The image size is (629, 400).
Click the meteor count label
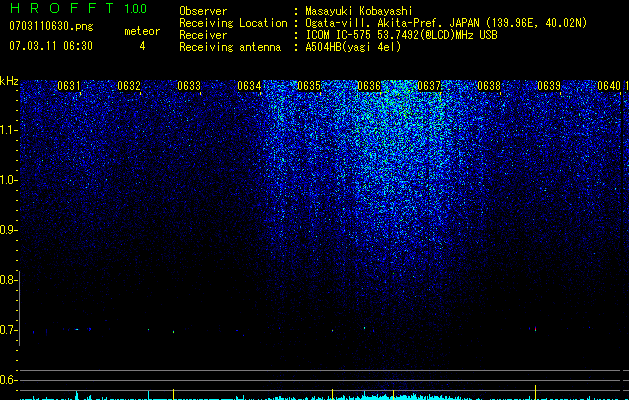142,31
